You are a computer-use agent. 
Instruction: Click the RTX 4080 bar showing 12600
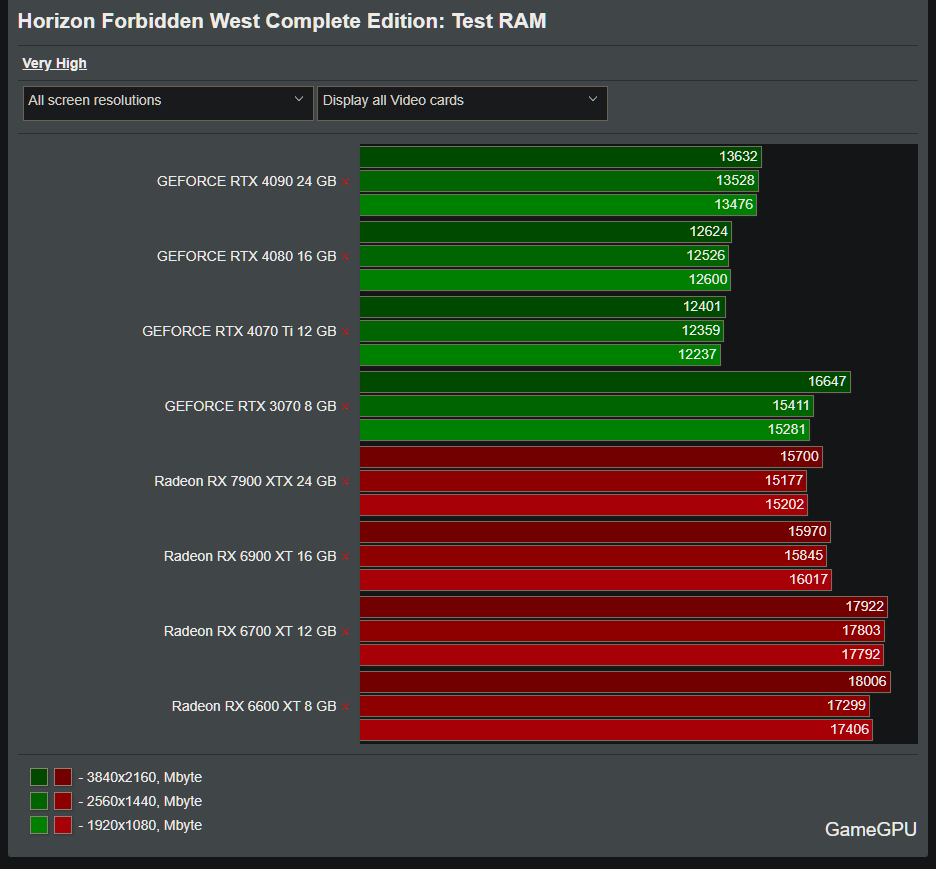coord(546,279)
